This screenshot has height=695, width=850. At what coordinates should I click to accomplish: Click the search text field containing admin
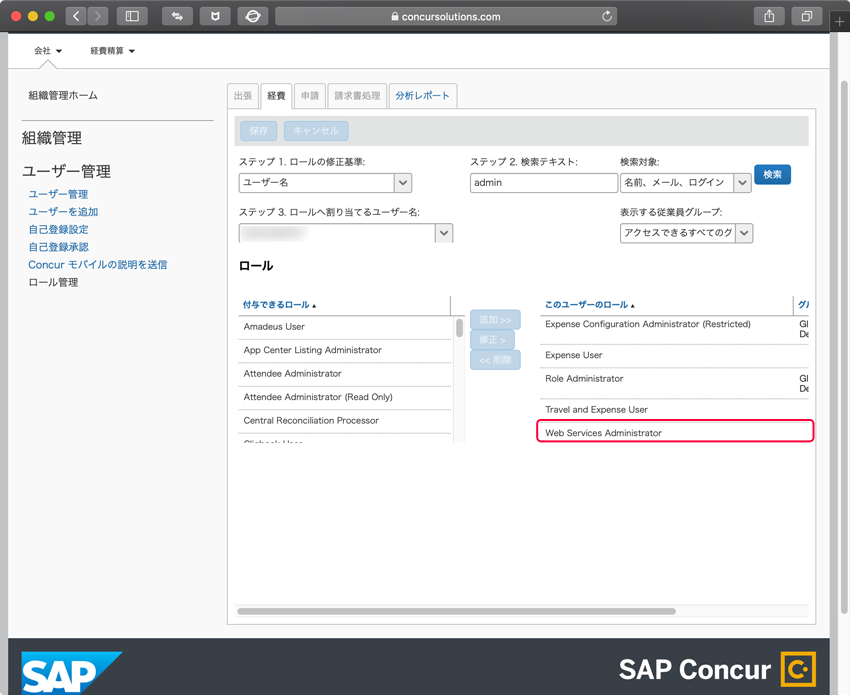(544, 183)
